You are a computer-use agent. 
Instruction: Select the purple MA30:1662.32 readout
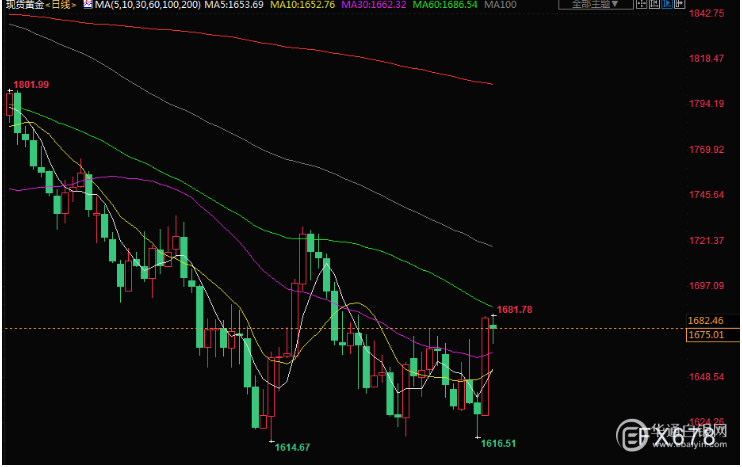tap(374, 5)
